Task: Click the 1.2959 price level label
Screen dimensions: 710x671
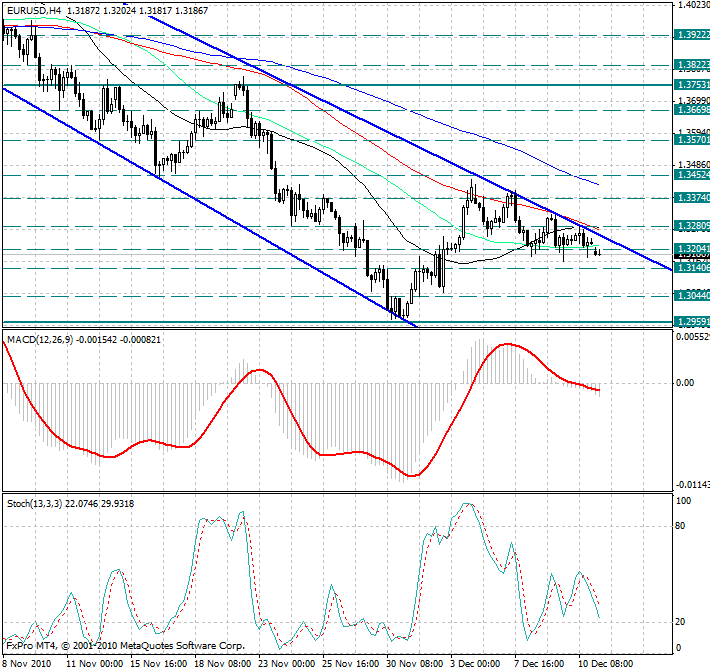Action: click(x=691, y=322)
